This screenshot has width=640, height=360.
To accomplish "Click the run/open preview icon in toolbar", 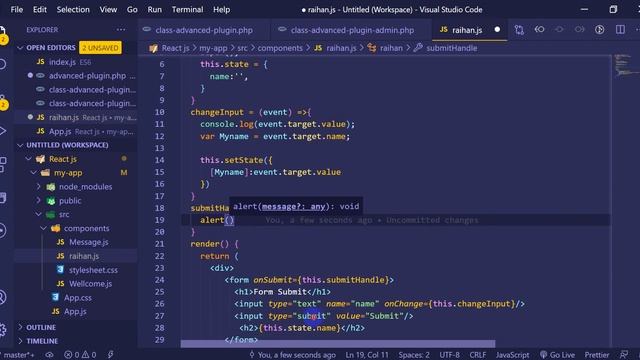I will (599, 29).
